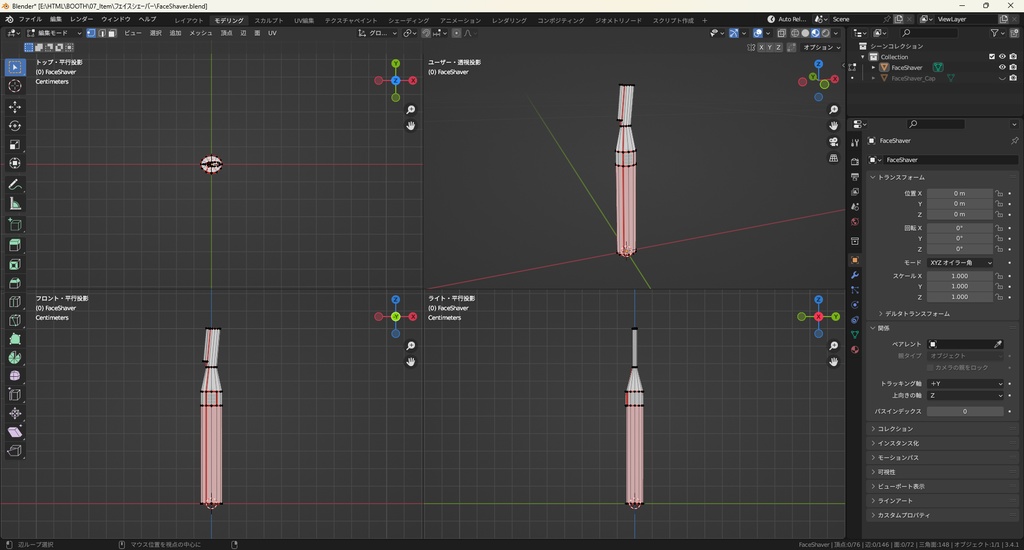Screen dimensions: 1024x550
Task: Toggle X-ray display
Action: point(781,33)
